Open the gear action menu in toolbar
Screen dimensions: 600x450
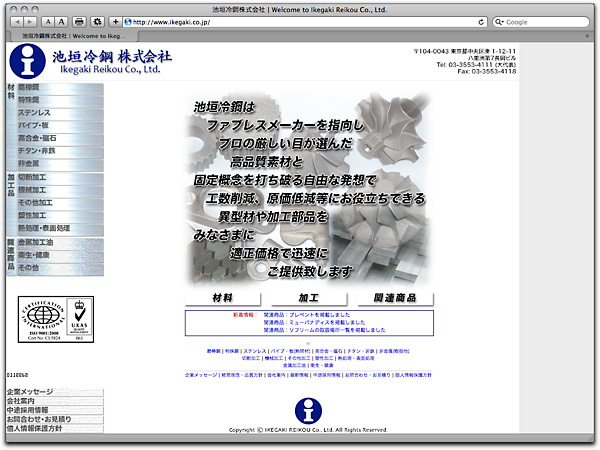[x=97, y=21]
